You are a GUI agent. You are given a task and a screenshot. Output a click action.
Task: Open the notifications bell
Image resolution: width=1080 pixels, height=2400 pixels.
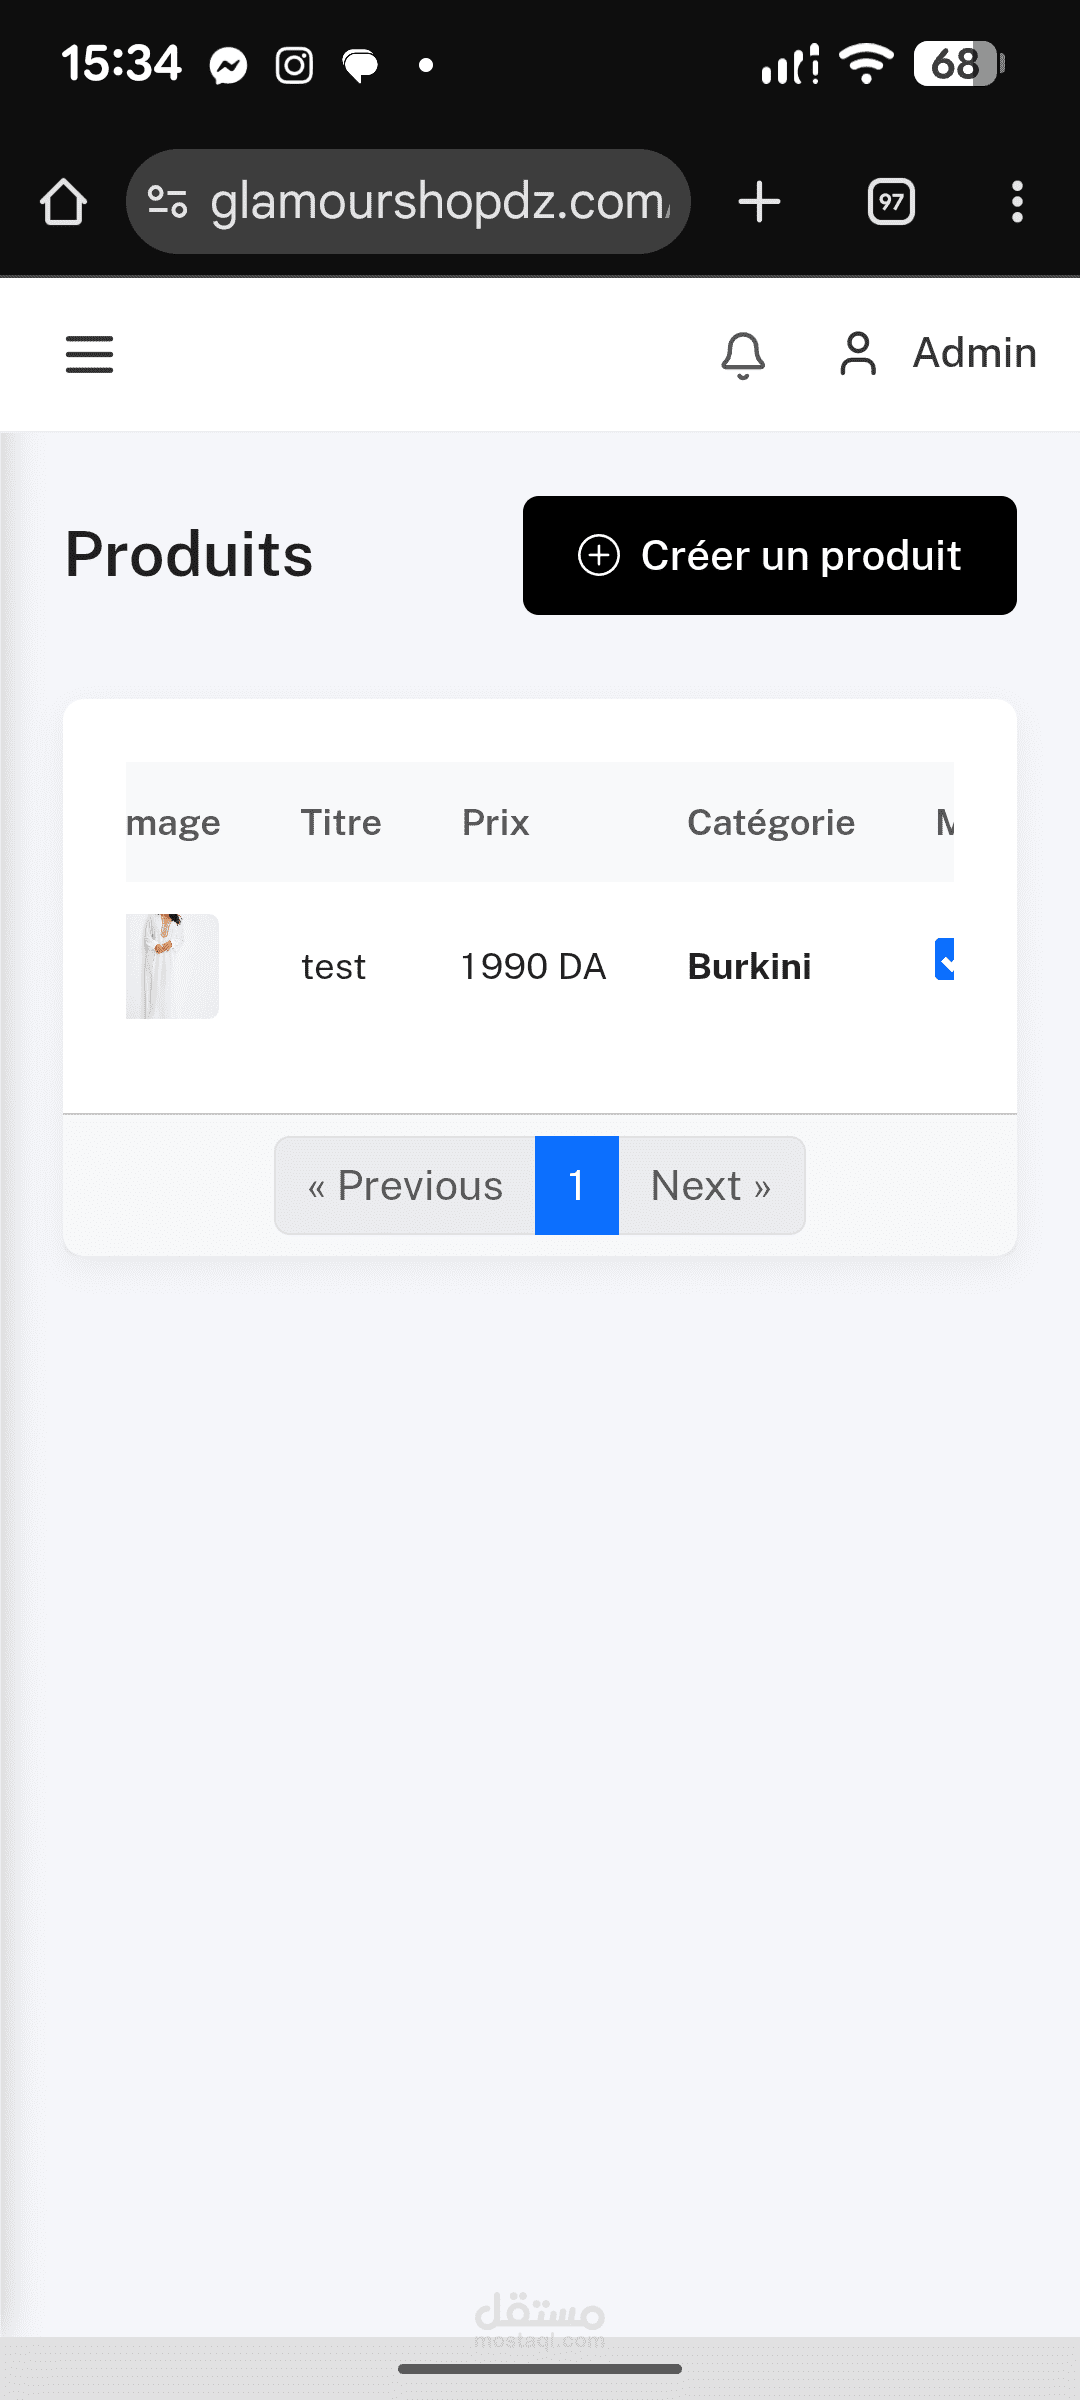point(743,355)
